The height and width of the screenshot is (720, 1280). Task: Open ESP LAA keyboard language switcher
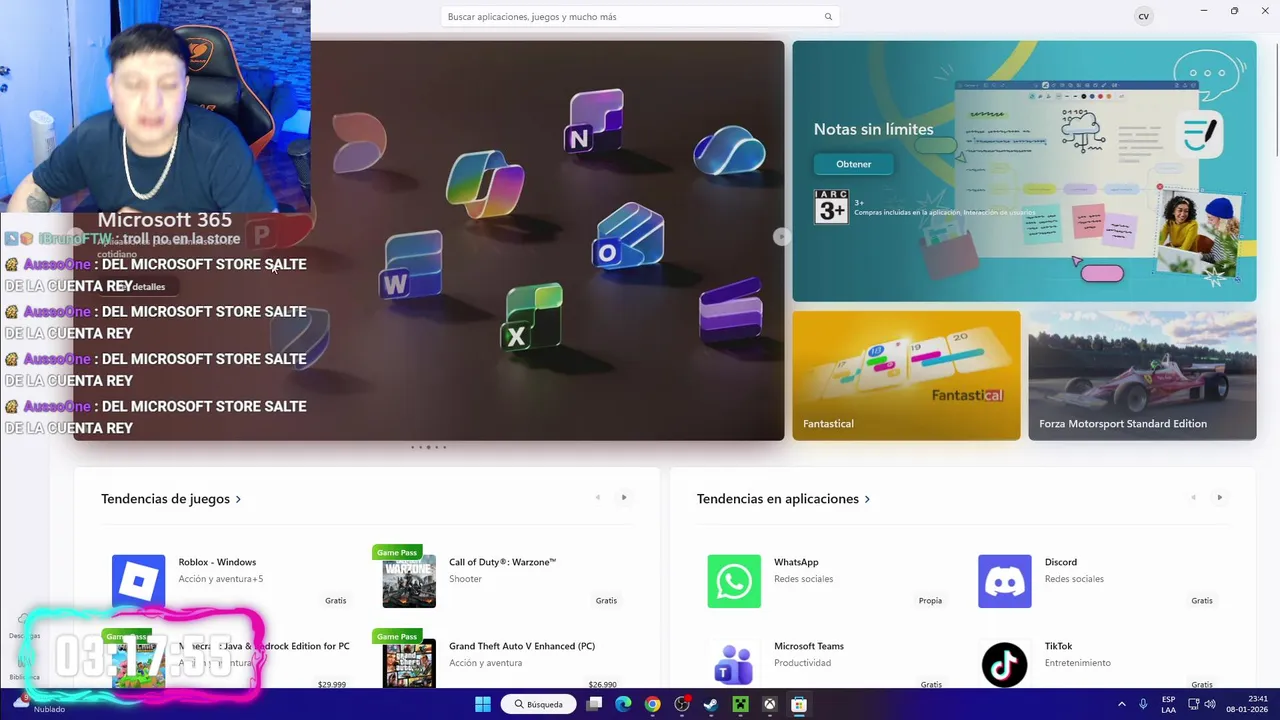(1168, 704)
